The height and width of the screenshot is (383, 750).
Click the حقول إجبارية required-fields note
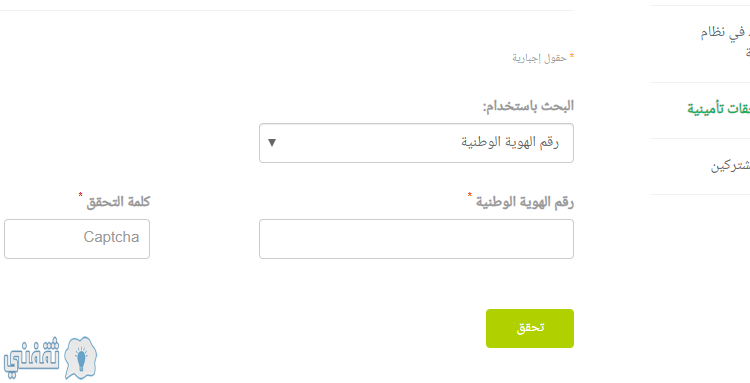click(x=540, y=58)
